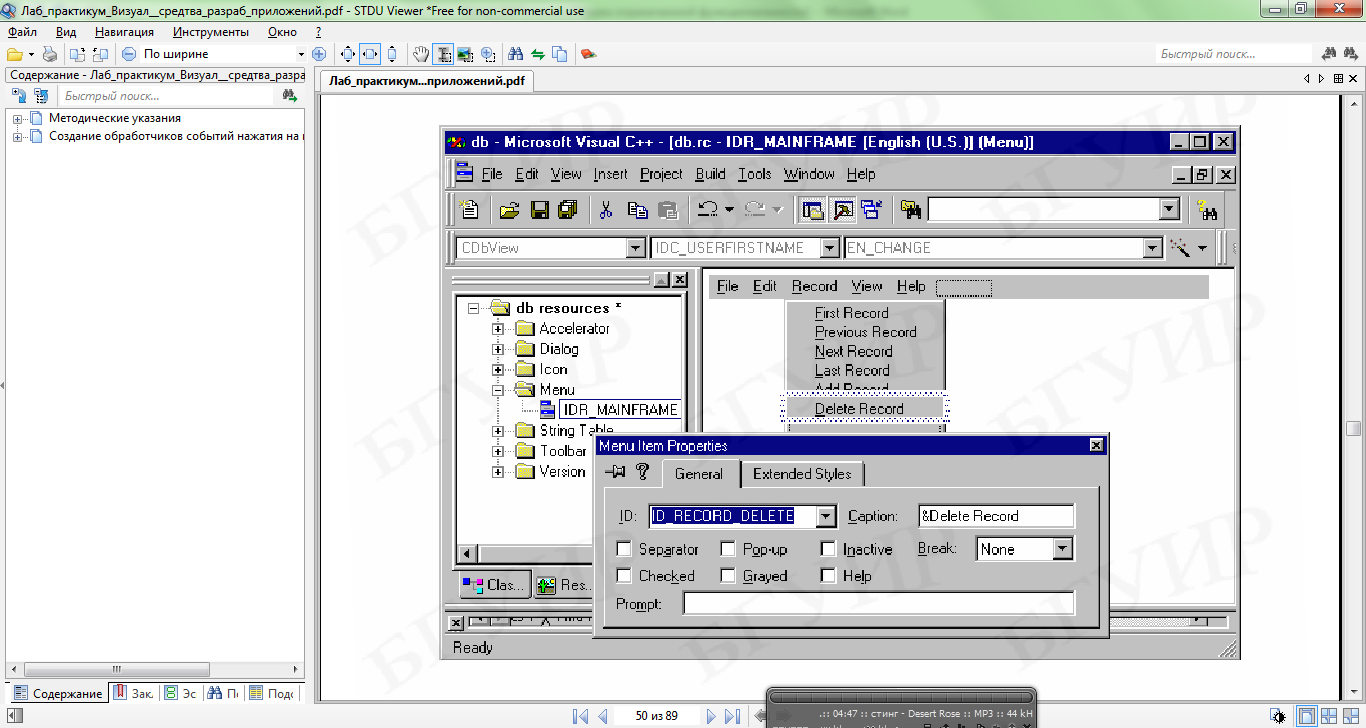The width and height of the screenshot is (1366, 728).
Task: Seek in the Winamp track progress bar
Action: click(901, 696)
